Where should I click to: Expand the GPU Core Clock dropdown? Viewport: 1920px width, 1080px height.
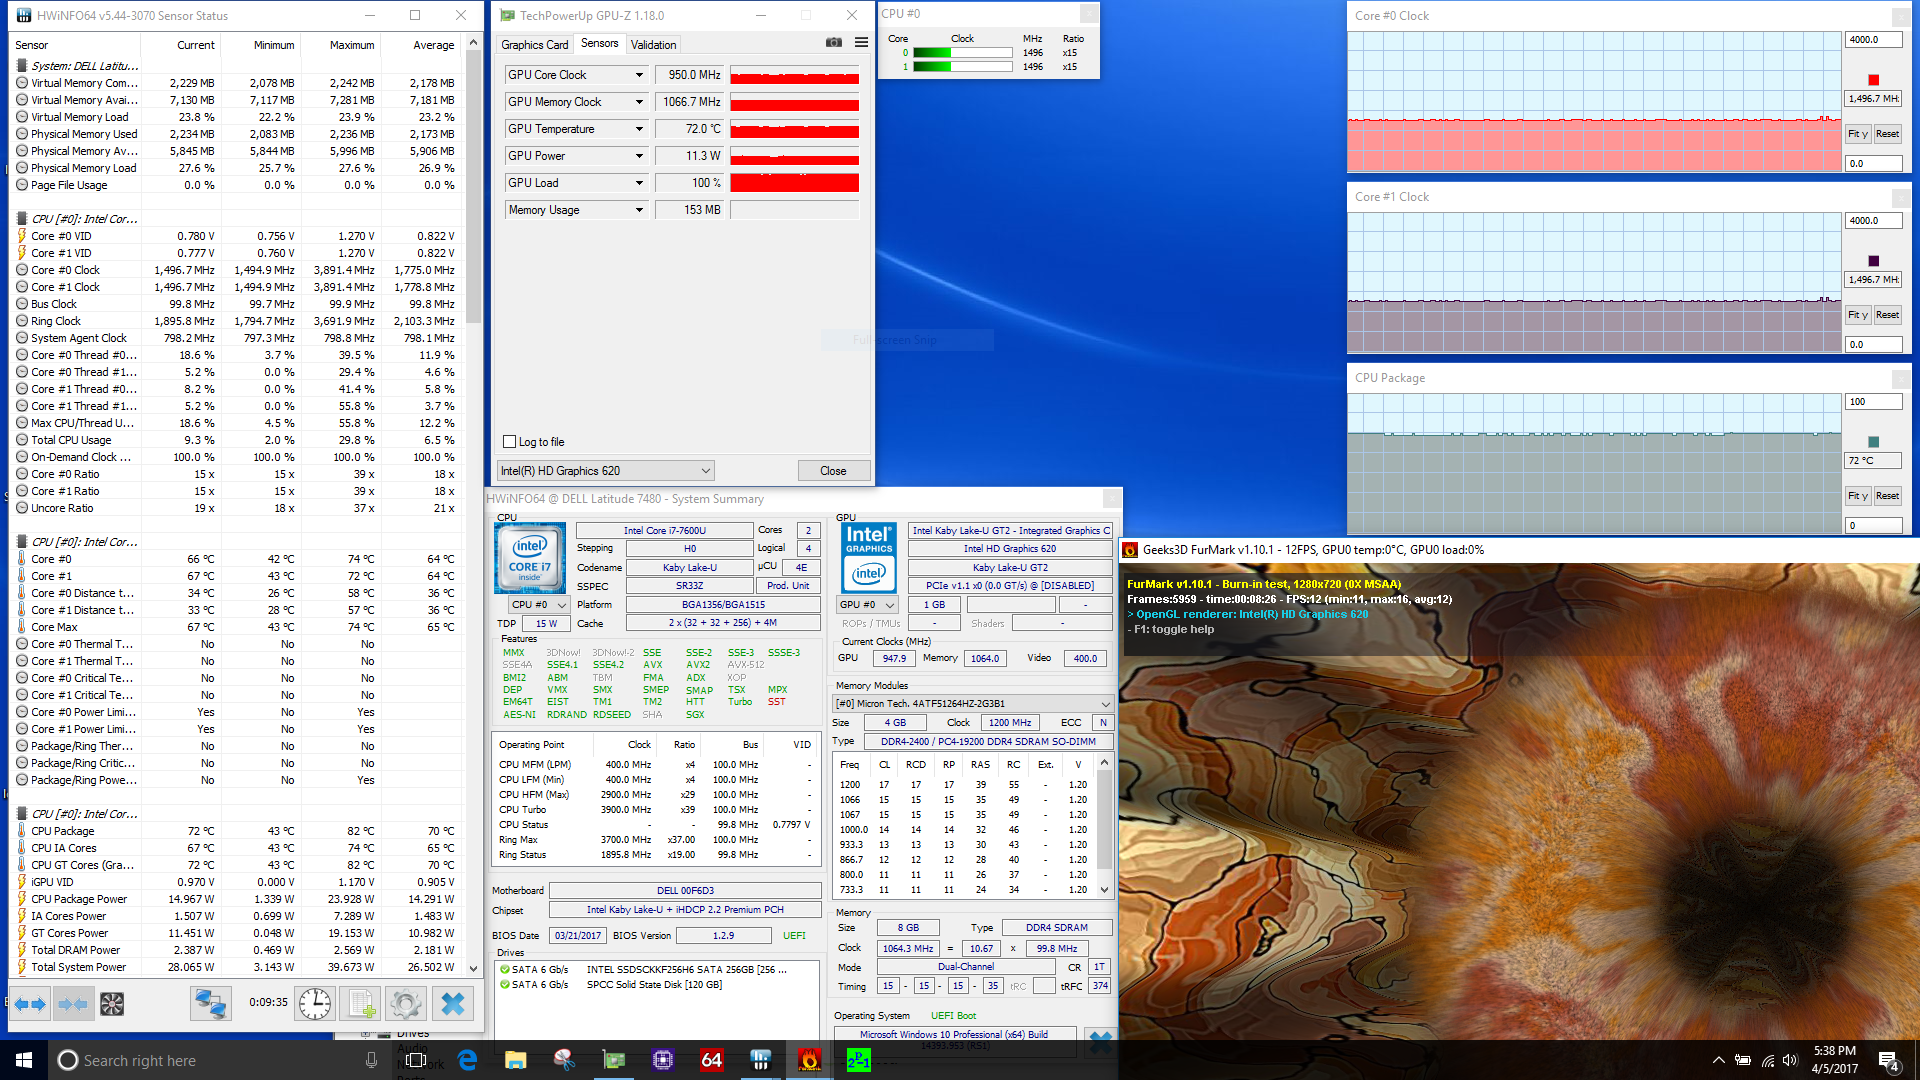[639, 75]
